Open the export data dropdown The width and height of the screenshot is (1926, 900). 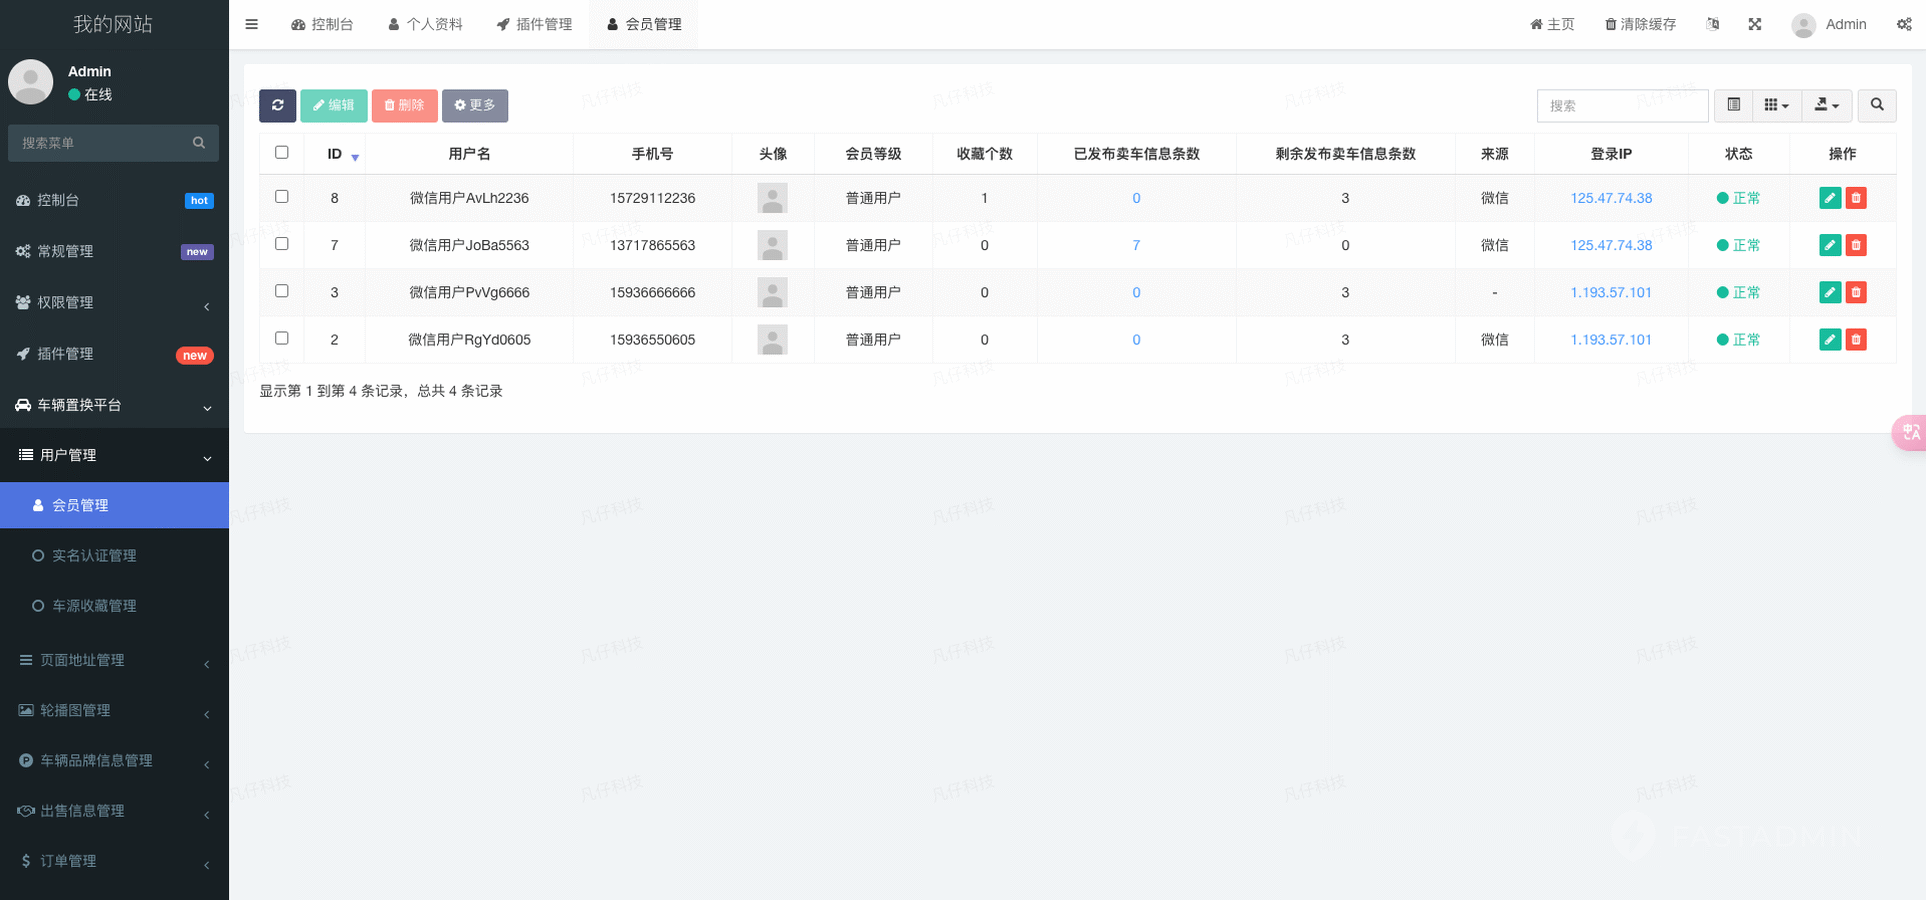tap(1827, 105)
